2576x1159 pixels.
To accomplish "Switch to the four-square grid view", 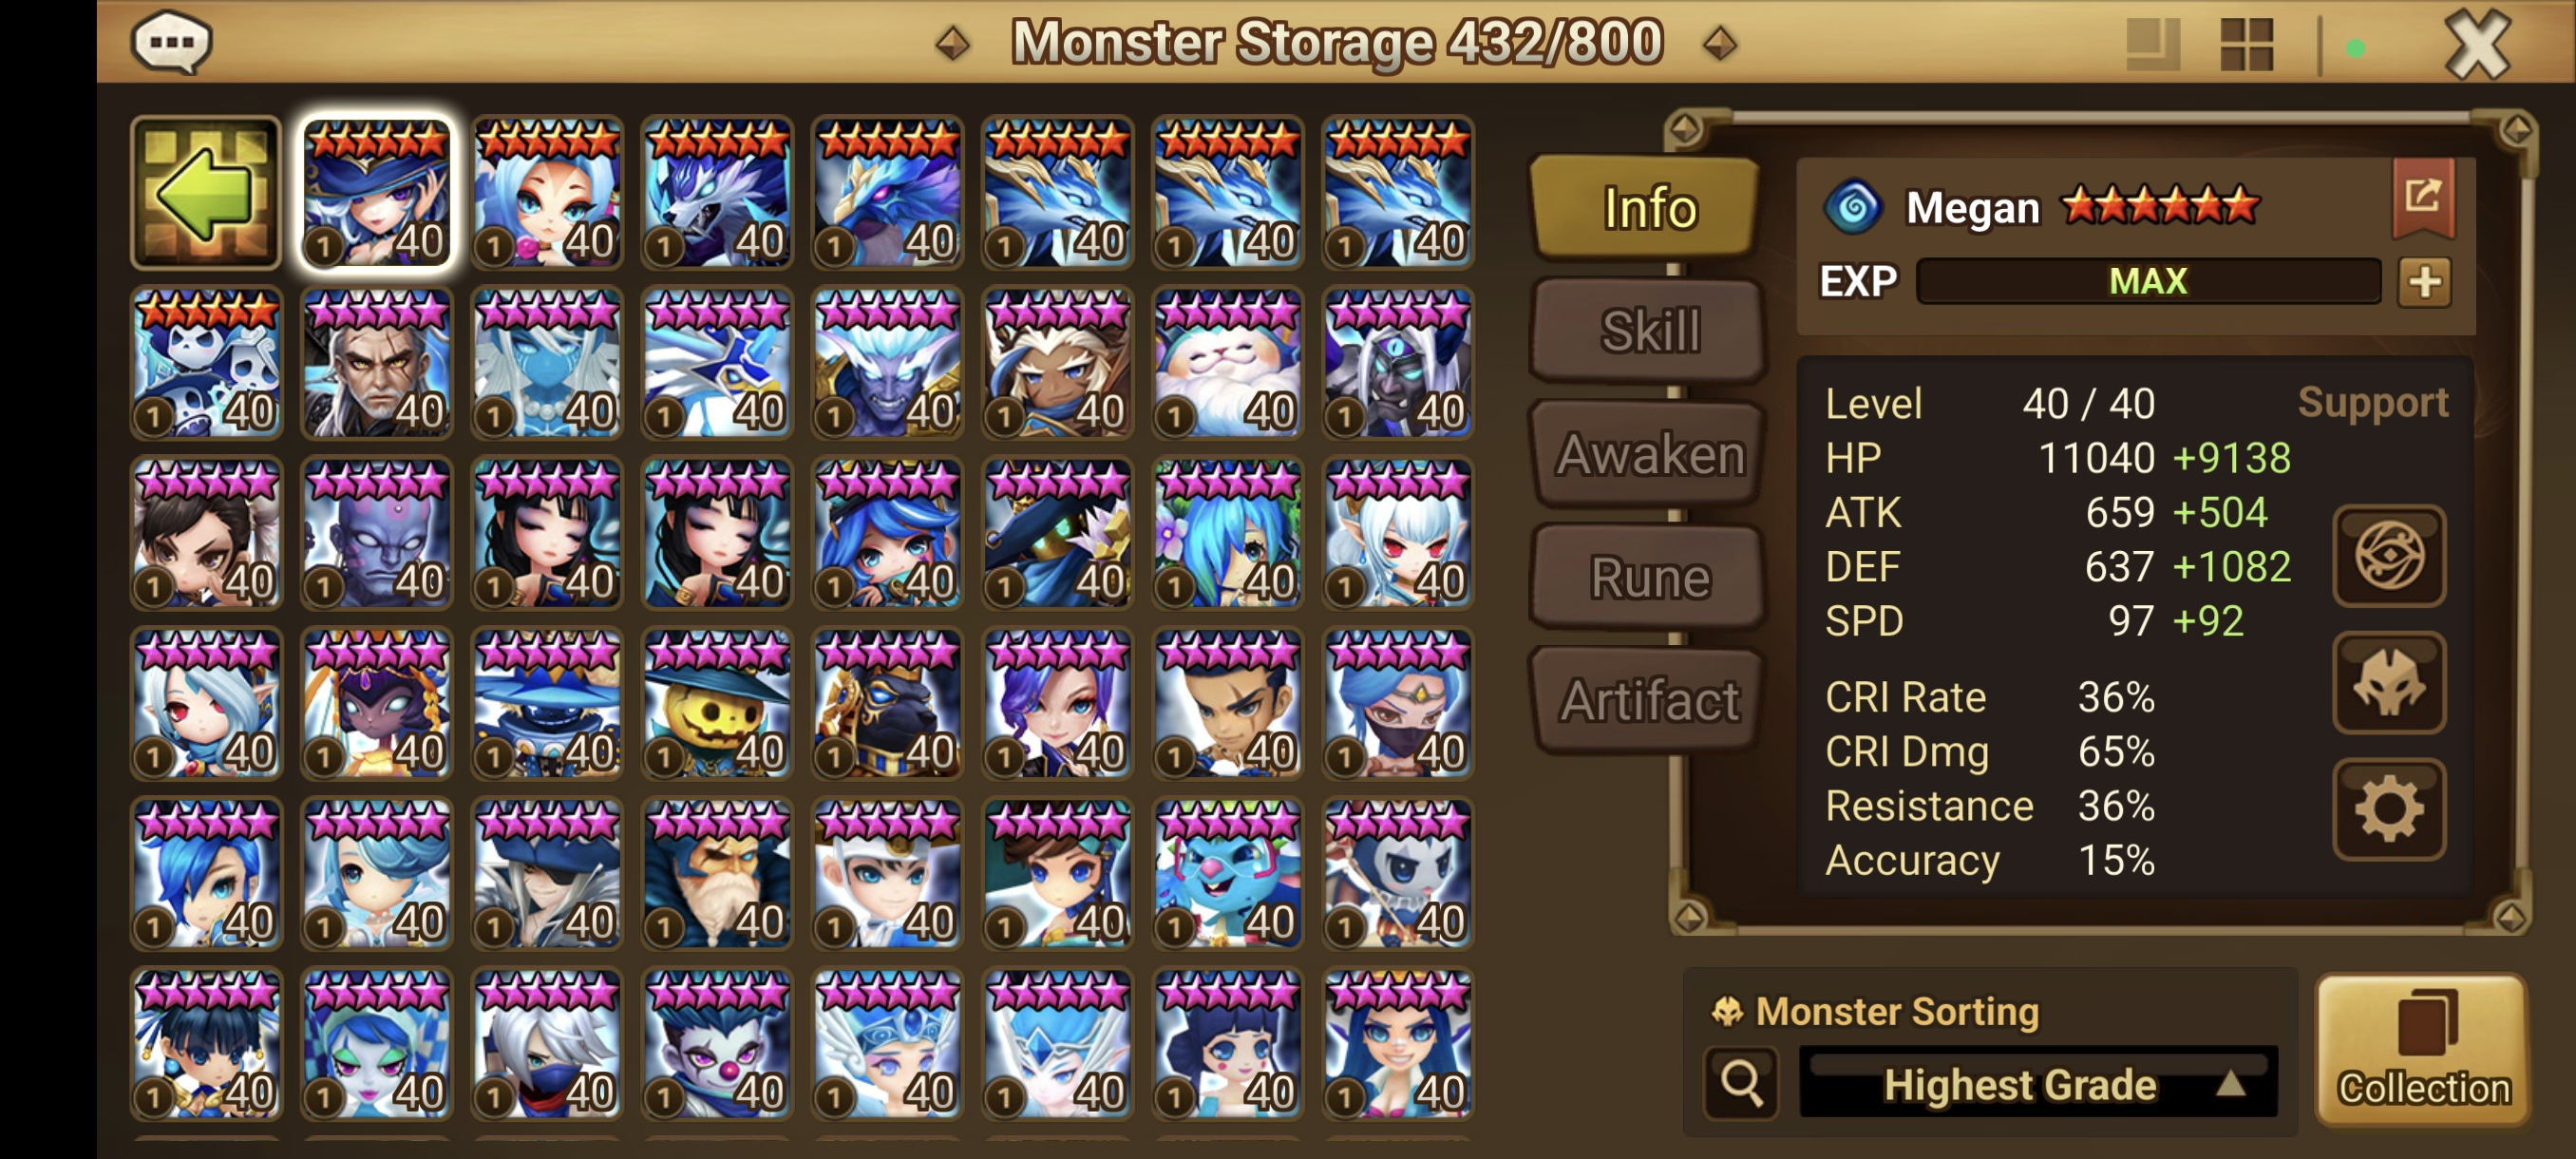I will pyautogui.click(x=2246, y=45).
